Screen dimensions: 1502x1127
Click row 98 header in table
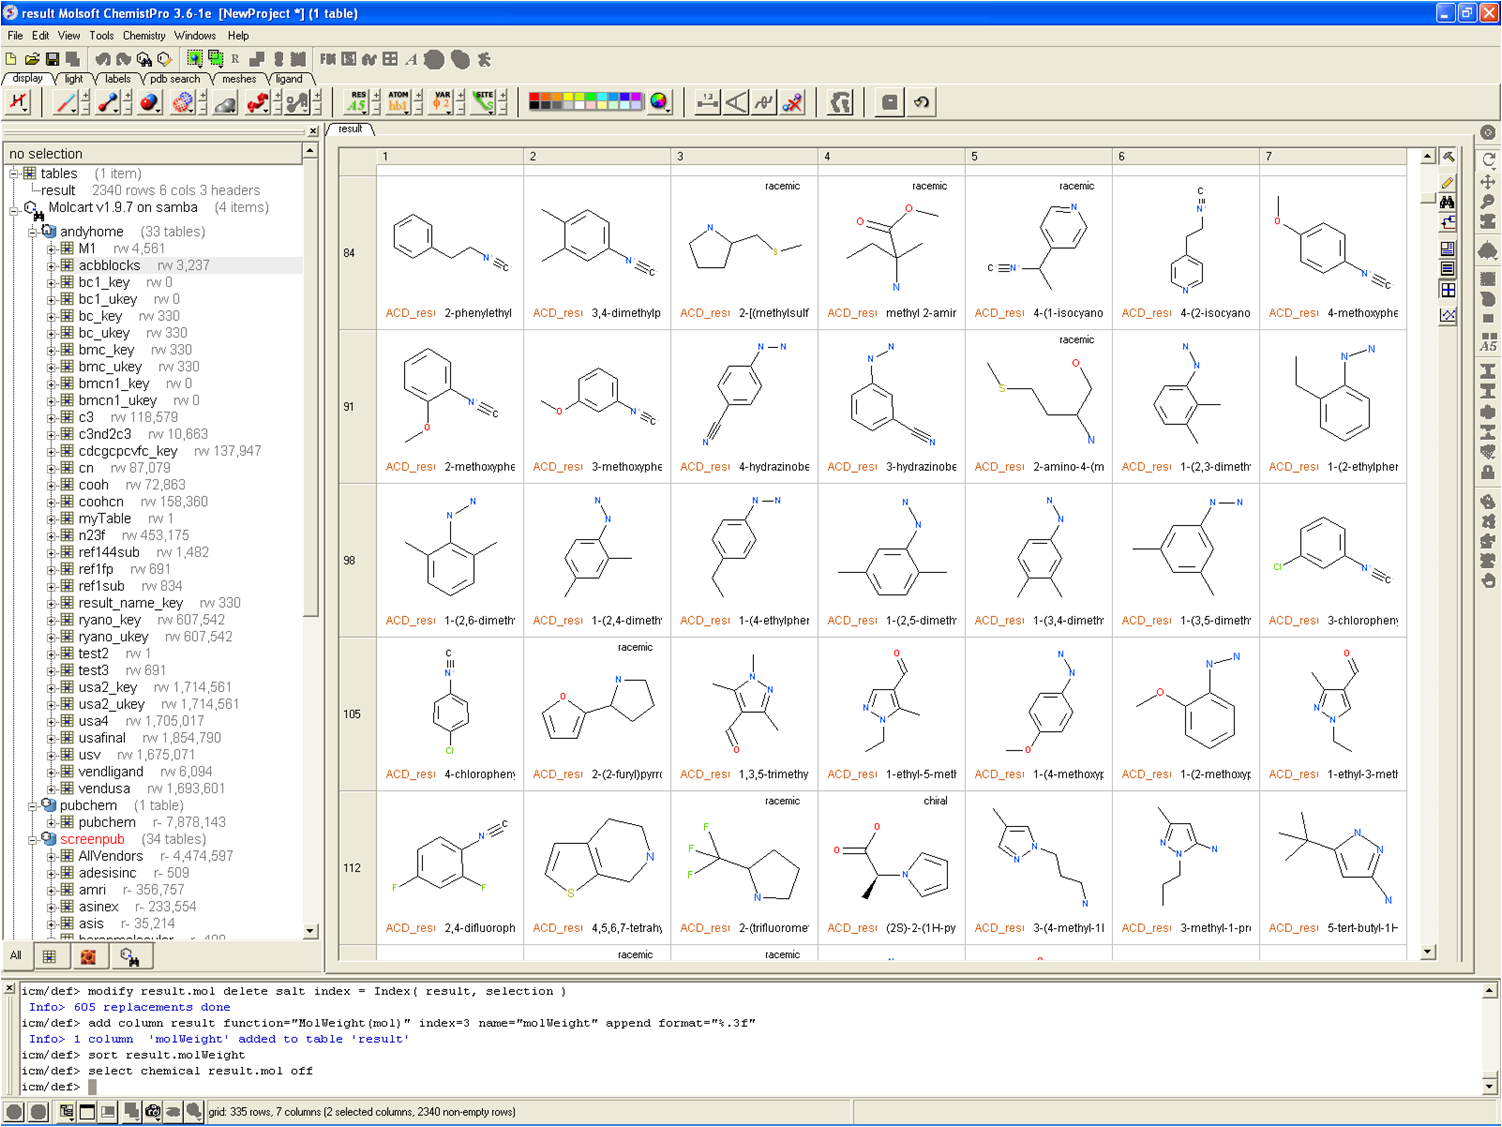(x=357, y=561)
